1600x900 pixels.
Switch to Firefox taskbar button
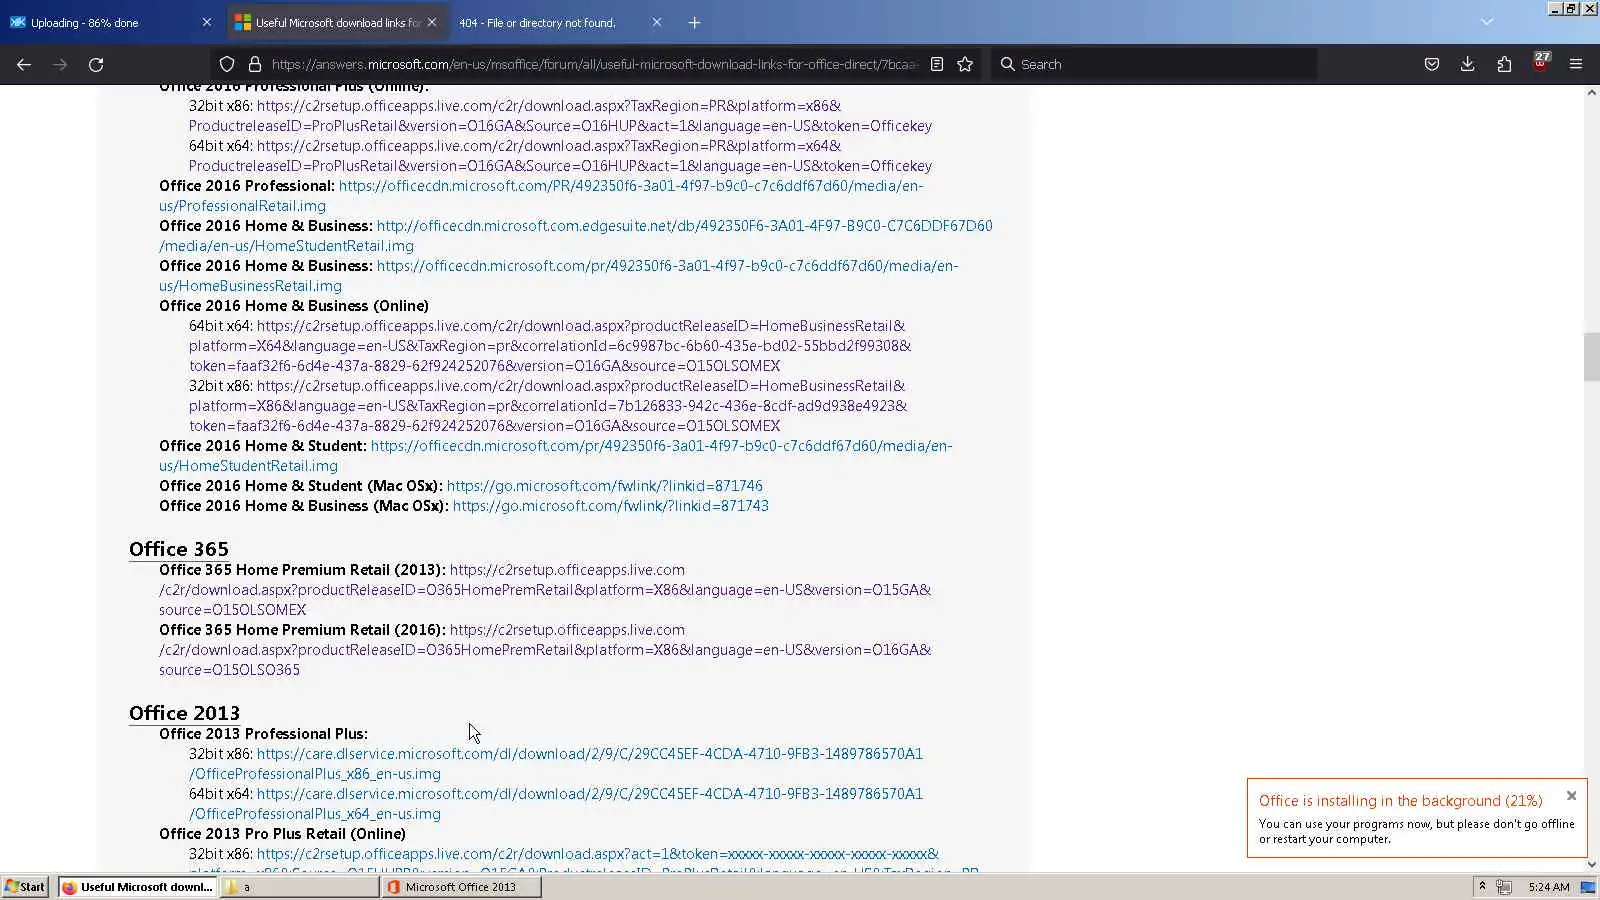tap(137, 887)
